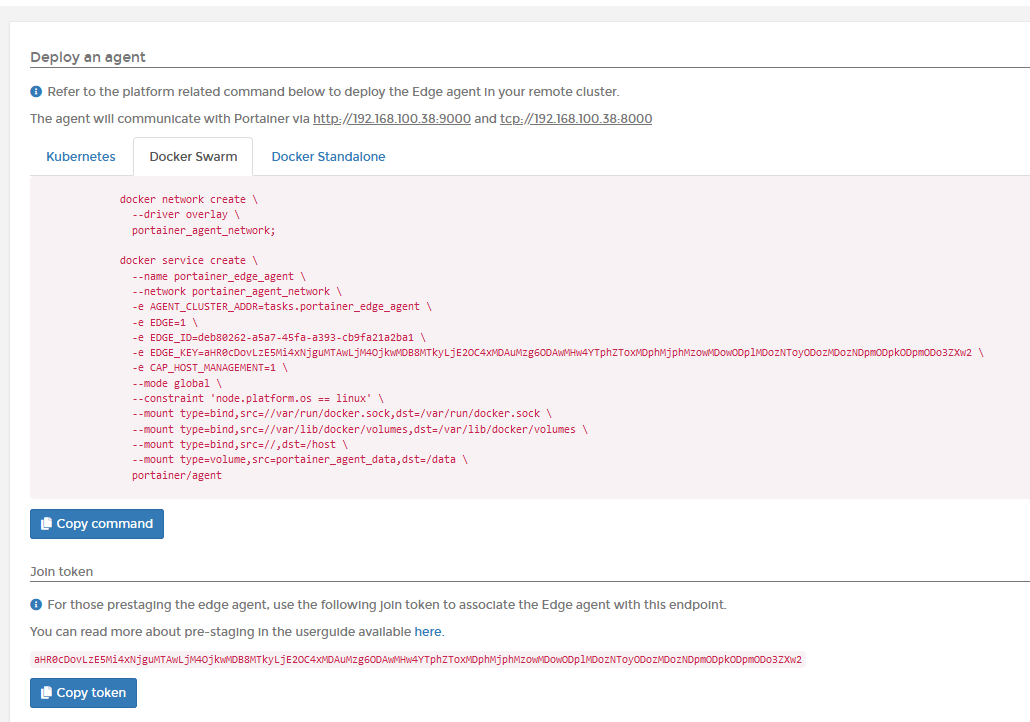The width and height of the screenshot is (1030, 722).
Task: Click the '-e EDGE=1' line
Action: [165, 322]
